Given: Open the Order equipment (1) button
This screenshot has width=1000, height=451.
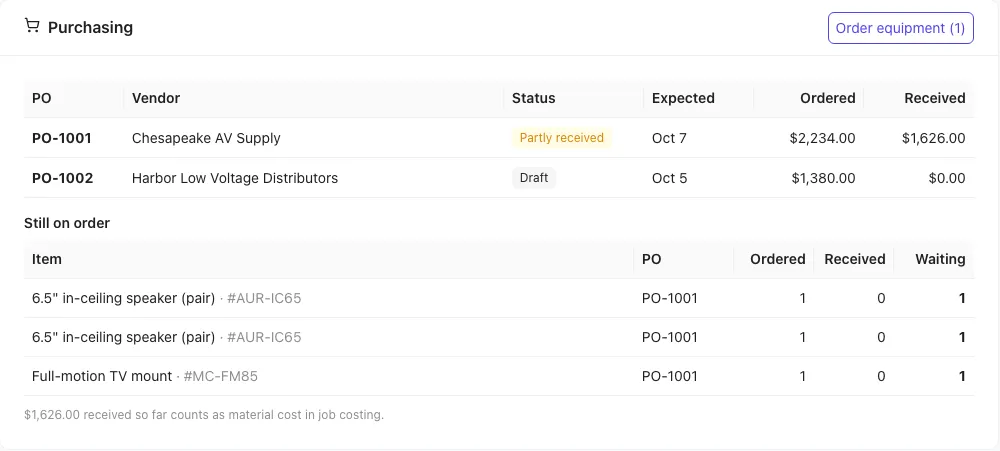Looking at the screenshot, I should 901,28.
